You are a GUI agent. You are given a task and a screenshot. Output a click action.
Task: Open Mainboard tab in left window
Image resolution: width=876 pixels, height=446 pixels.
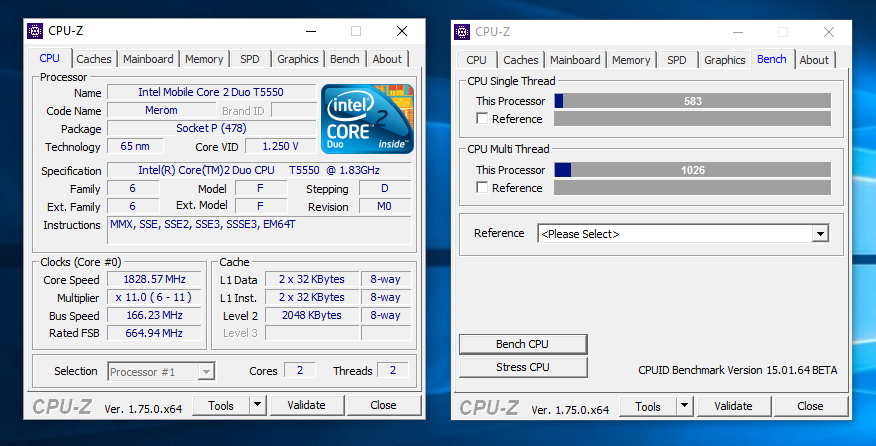click(x=148, y=59)
